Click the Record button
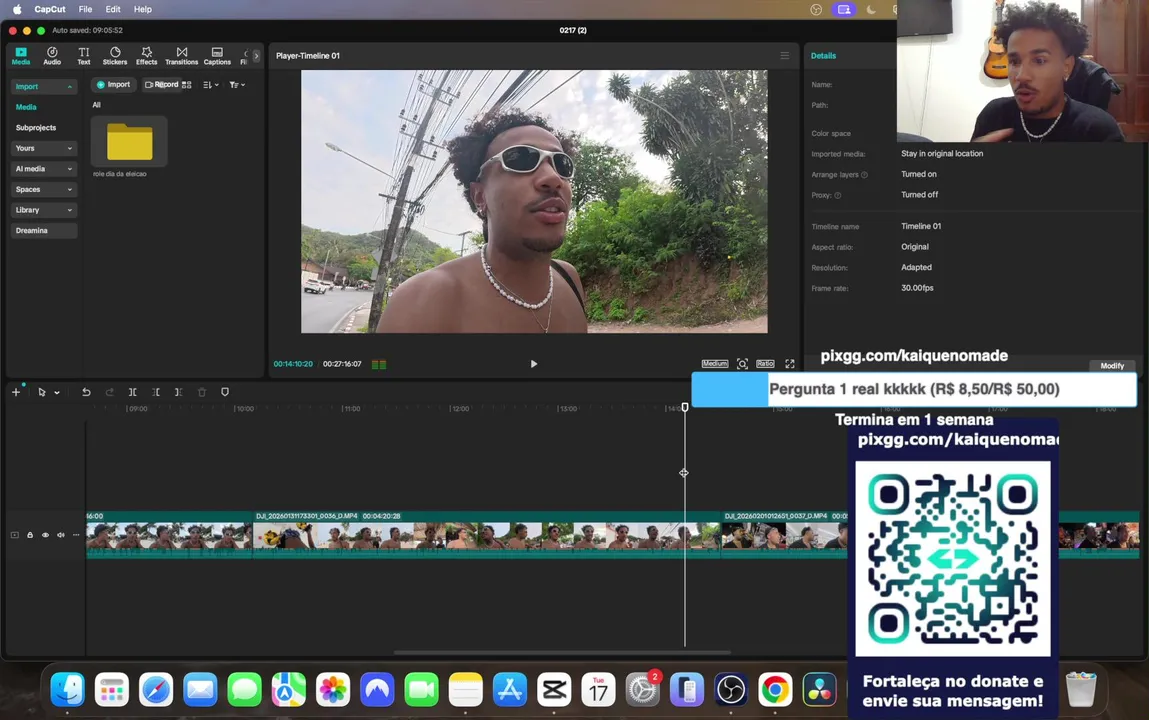This screenshot has width=1149, height=720. tap(161, 85)
